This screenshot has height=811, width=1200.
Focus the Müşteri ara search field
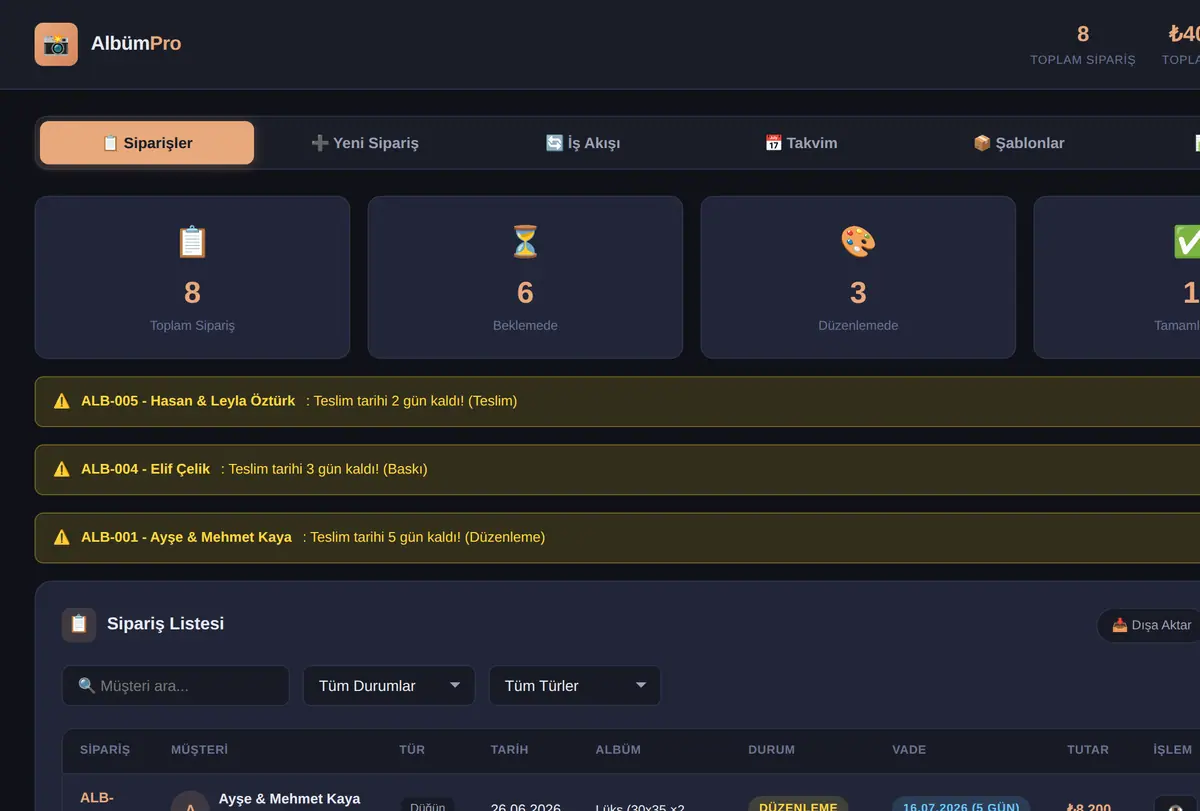pos(176,686)
